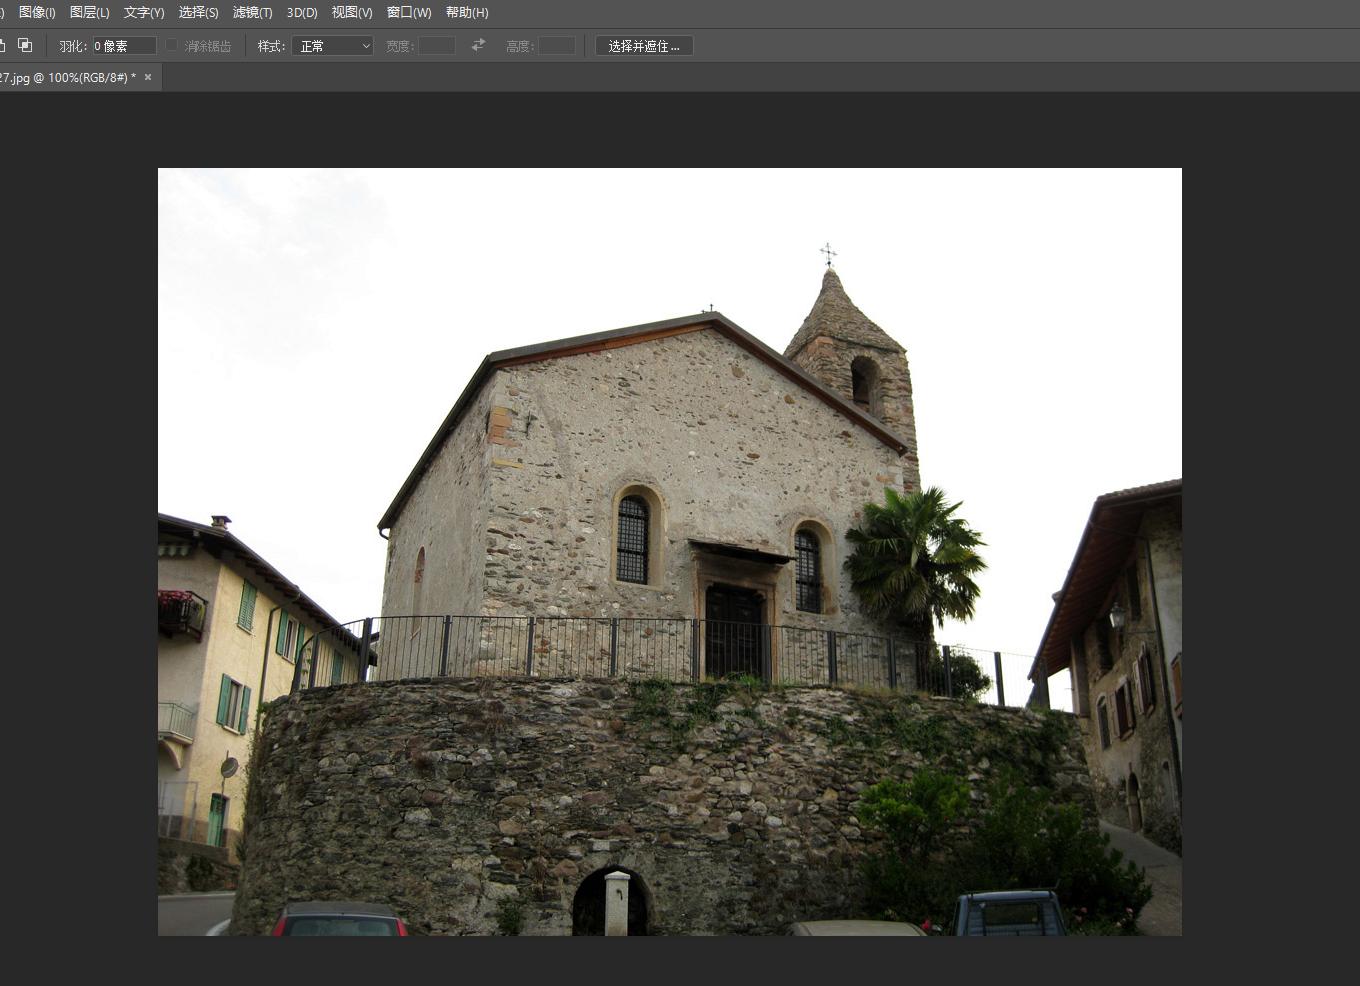Viewport: 1360px width, 986px height.
Task: Open the 选择(S) menu
Action: [198, 12]
